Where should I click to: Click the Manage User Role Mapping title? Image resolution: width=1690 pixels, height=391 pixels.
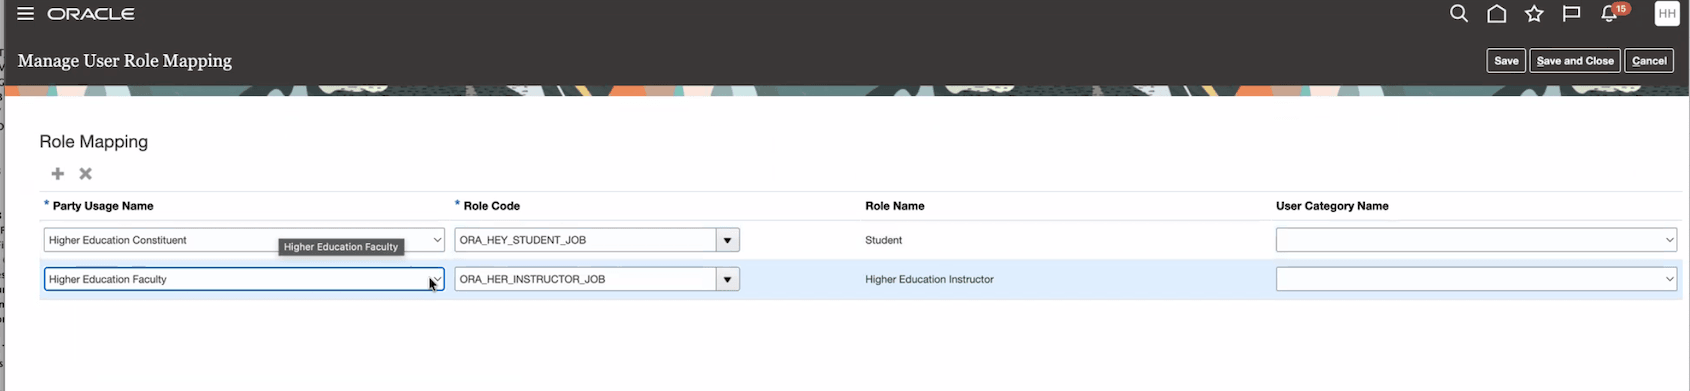(125, 61)
